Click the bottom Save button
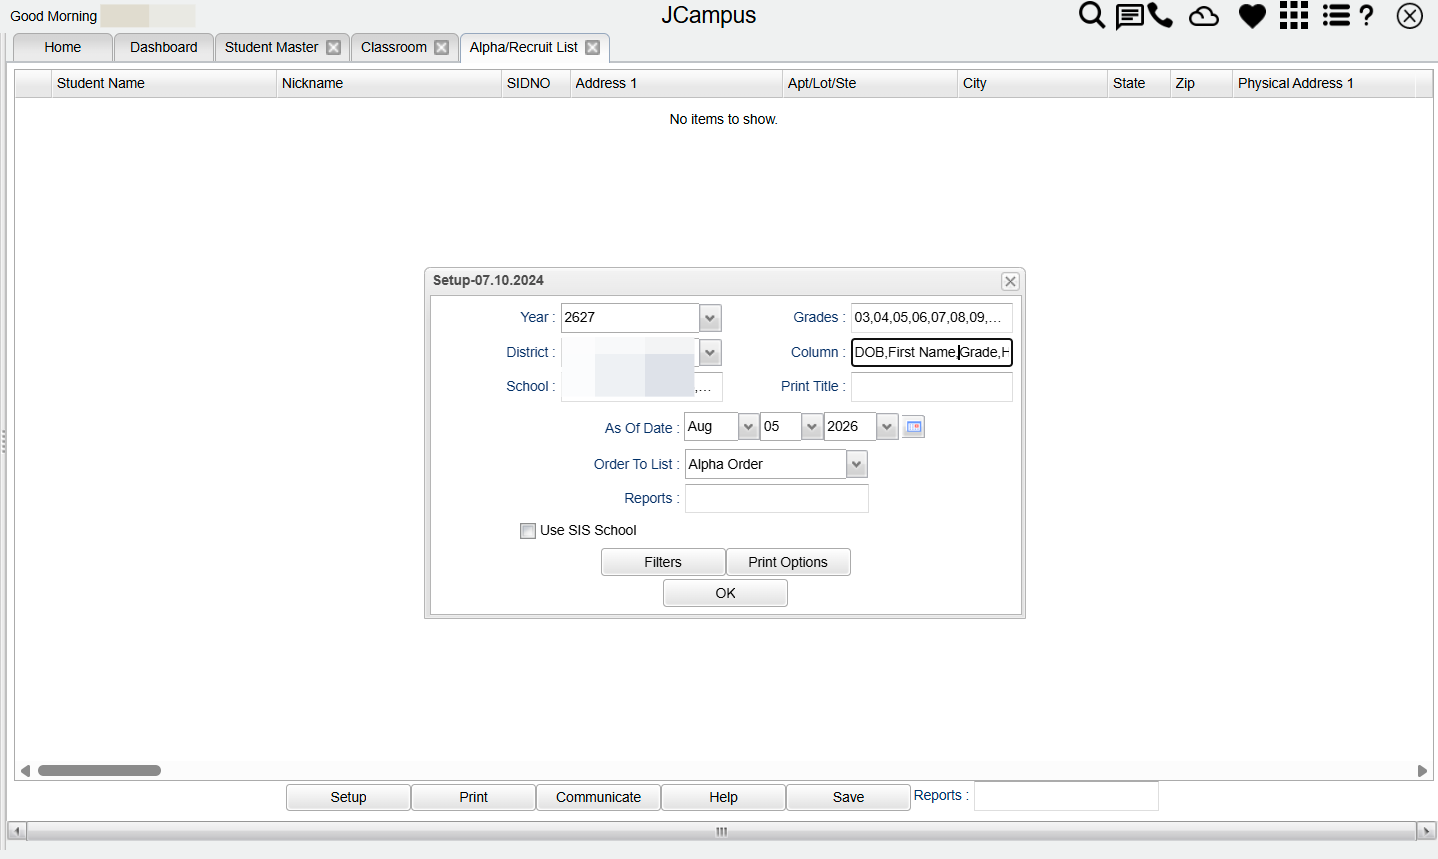 848,797
